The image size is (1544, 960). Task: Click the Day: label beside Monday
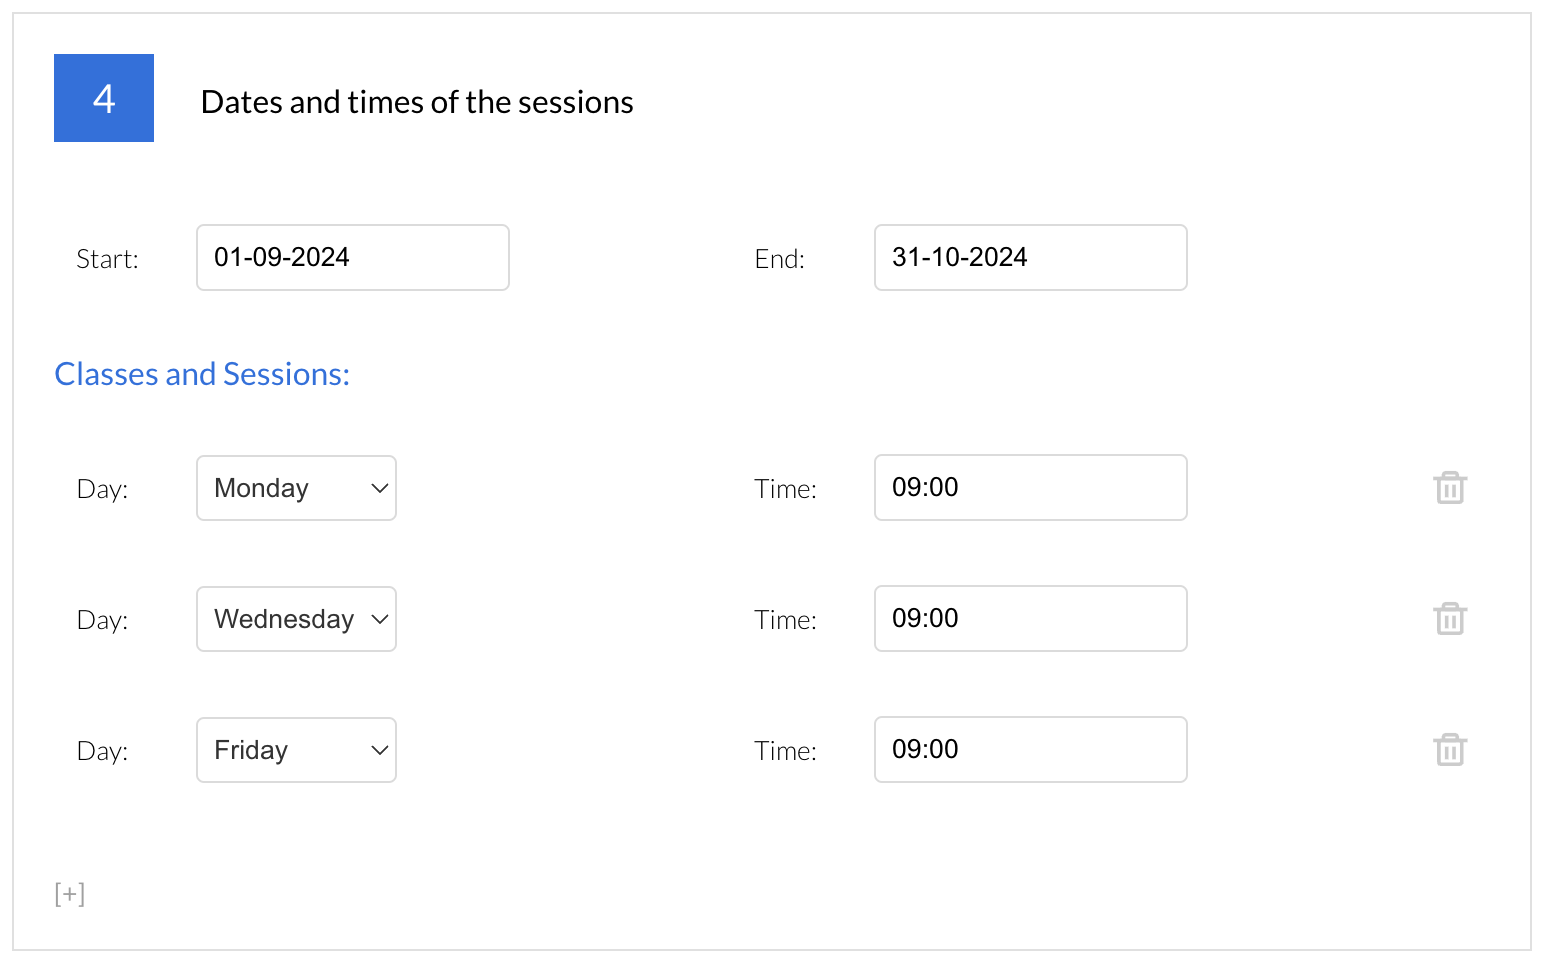[102, 489]
